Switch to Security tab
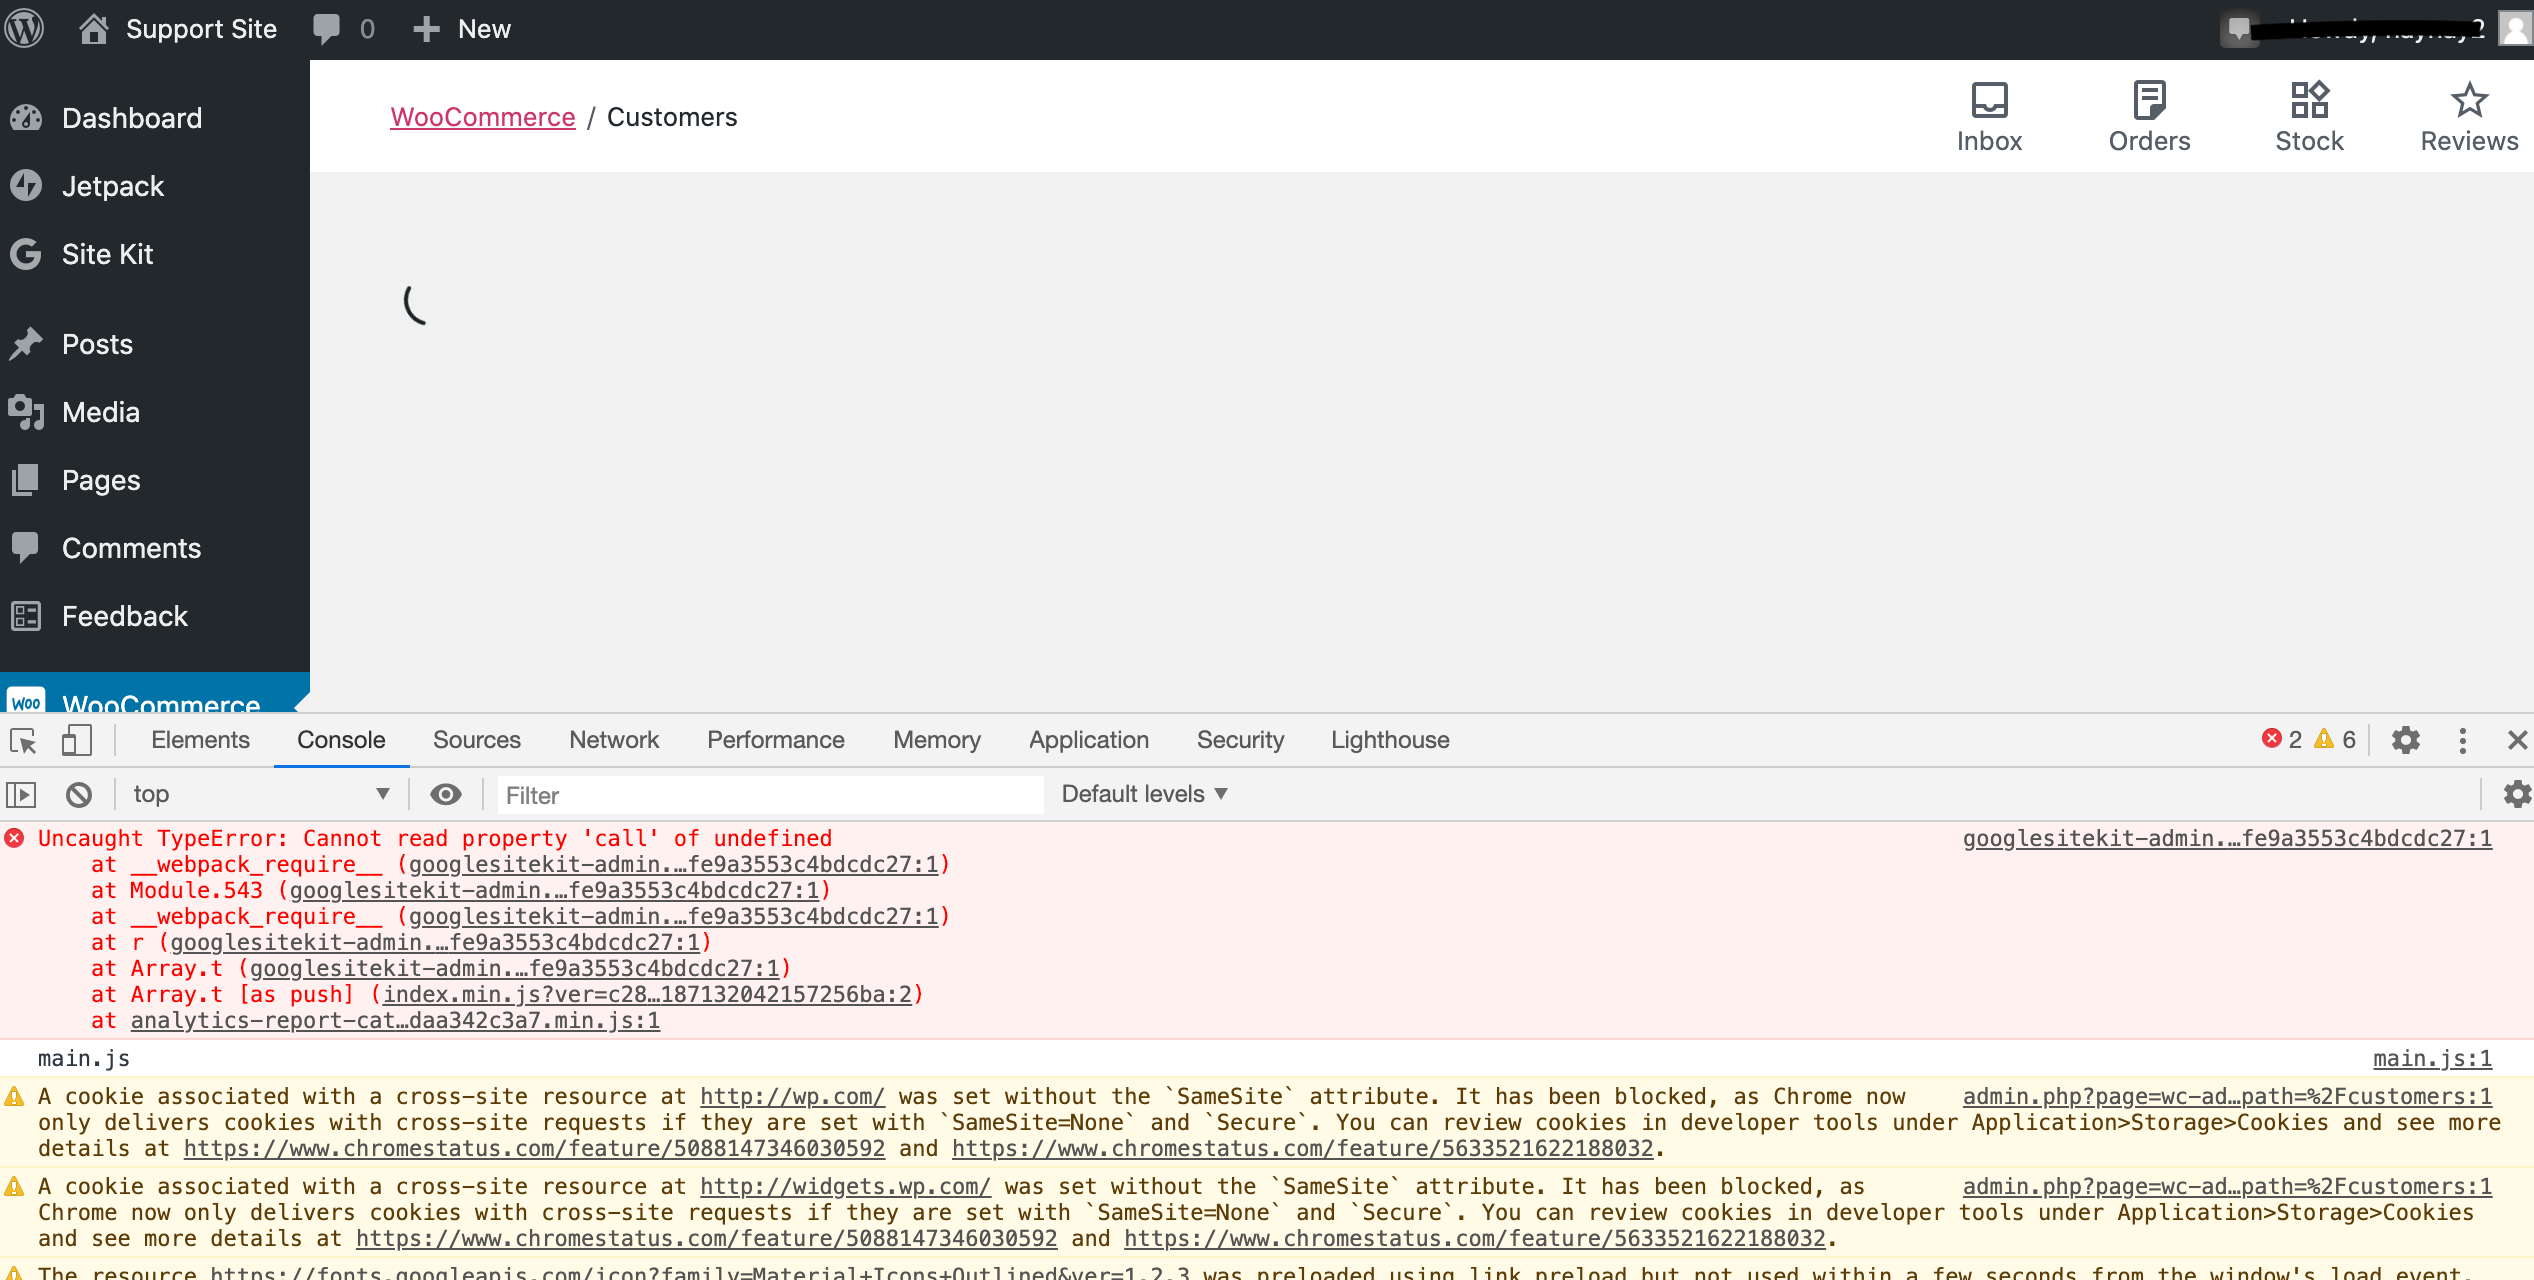Viewport: 2534px width, 1280px height. click(1240, 740)
